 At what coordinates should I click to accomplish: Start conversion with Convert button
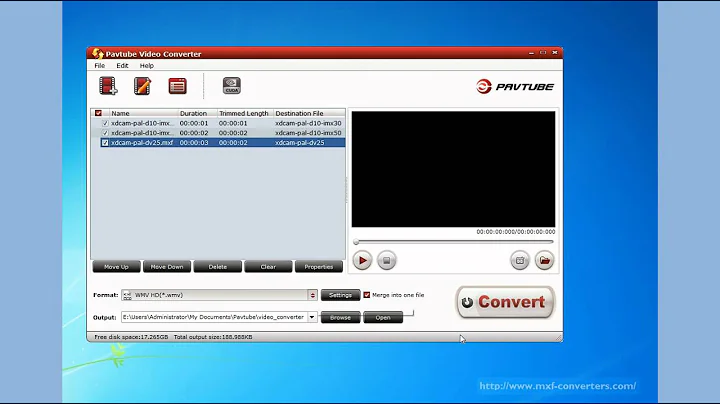(505, 302)
